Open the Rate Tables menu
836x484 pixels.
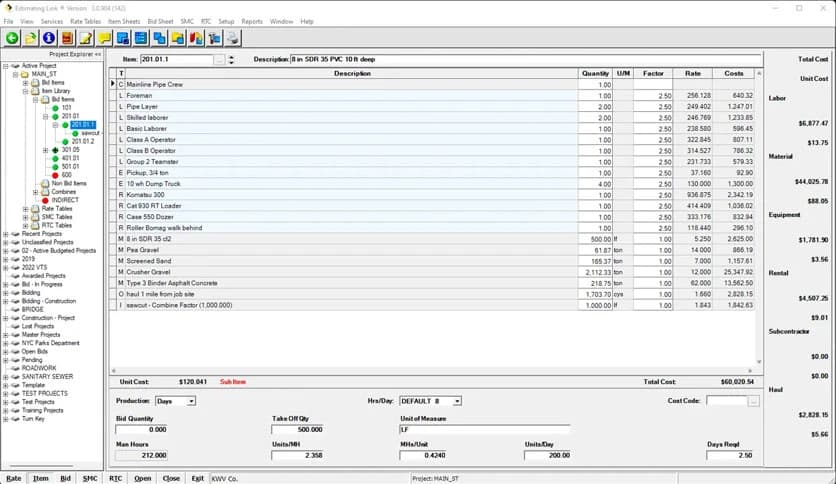pyautogui.click(x=85, y=21)
